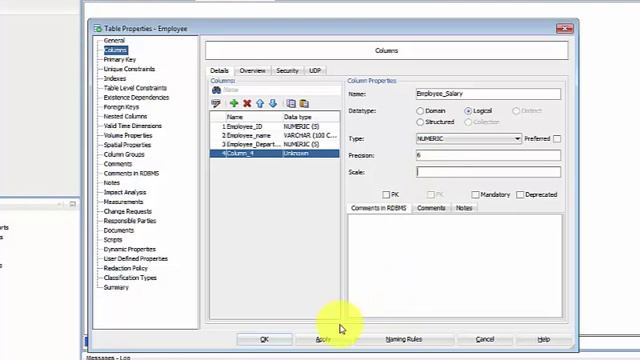Open Existence Dependencies in the tree
The width and height of the screenshot is (640, 360).
(x=136, y=98)
